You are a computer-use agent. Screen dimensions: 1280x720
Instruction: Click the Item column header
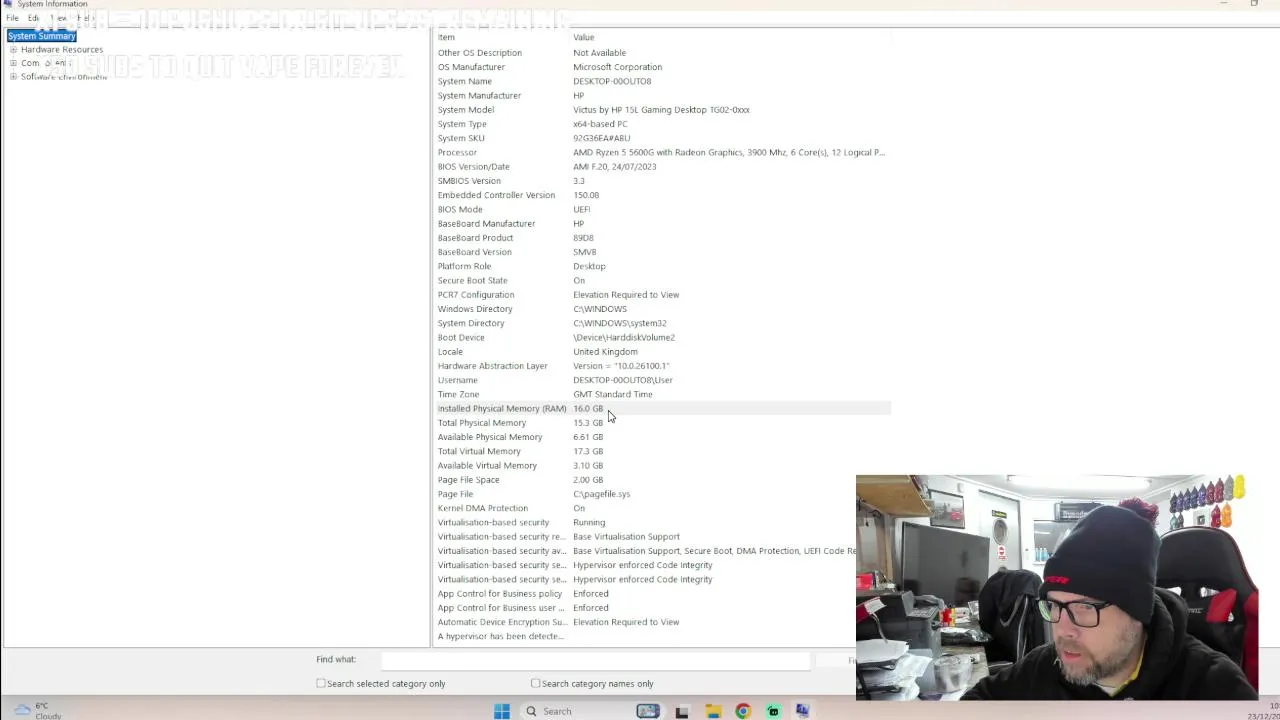pos(500,37)
